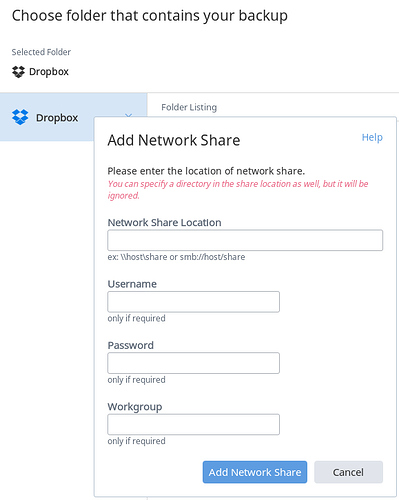Image resolution: width=399 pixels, height=500 pixels.
Task: Open the Help link in dialog
Action: [372, 137]
